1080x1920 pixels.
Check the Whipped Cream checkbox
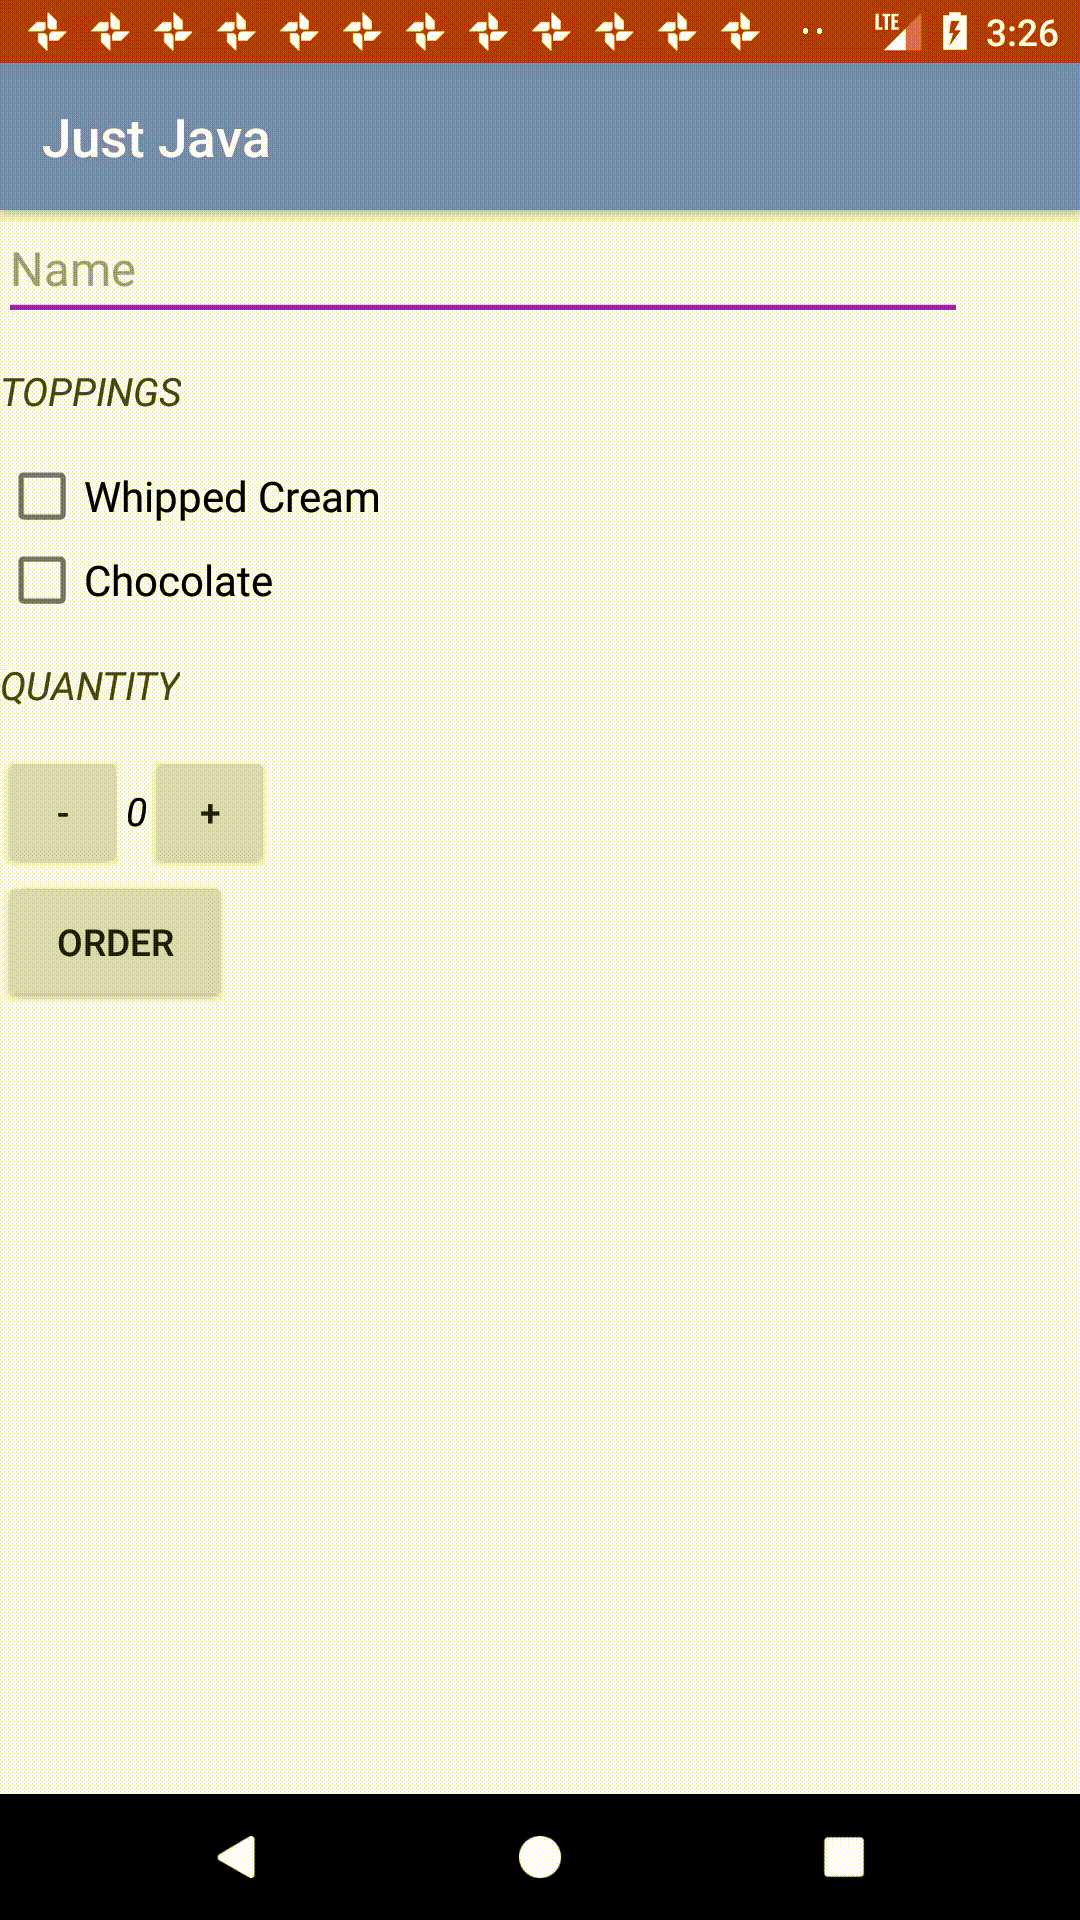pos(43,497)
